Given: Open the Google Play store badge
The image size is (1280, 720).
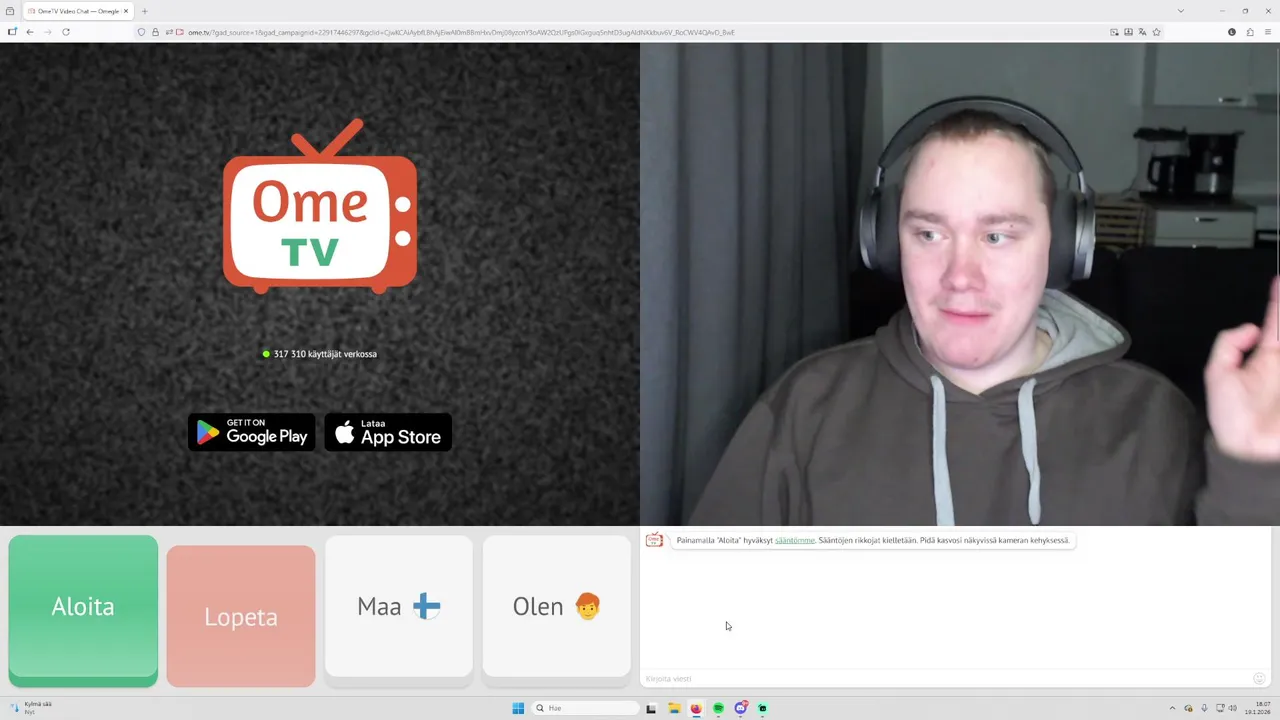Looking at the screenshot, I should tap(252, 432).
